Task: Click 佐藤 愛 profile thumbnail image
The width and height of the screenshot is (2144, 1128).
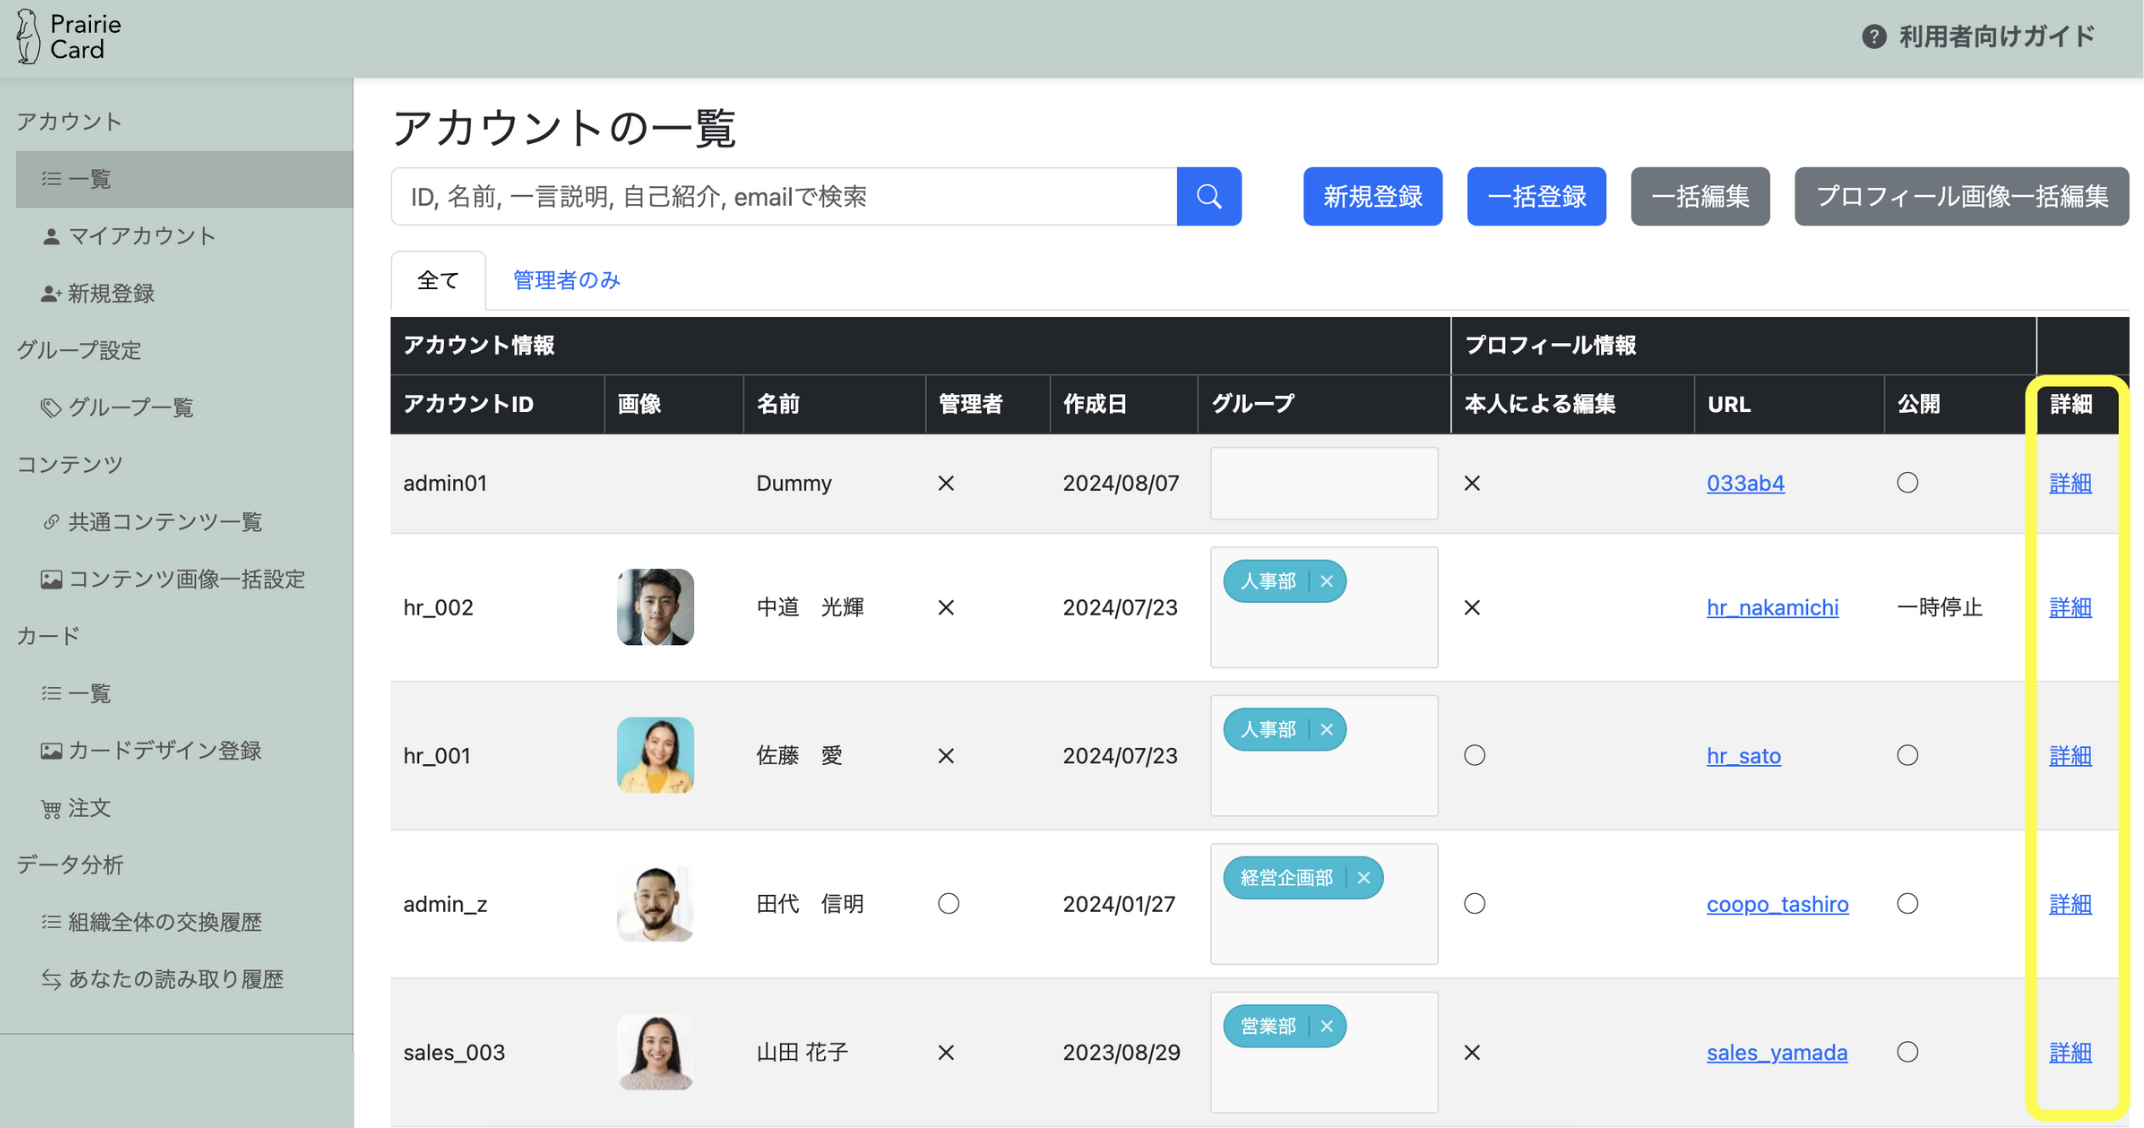Action: pyautogui.click(x=655, y=755)
